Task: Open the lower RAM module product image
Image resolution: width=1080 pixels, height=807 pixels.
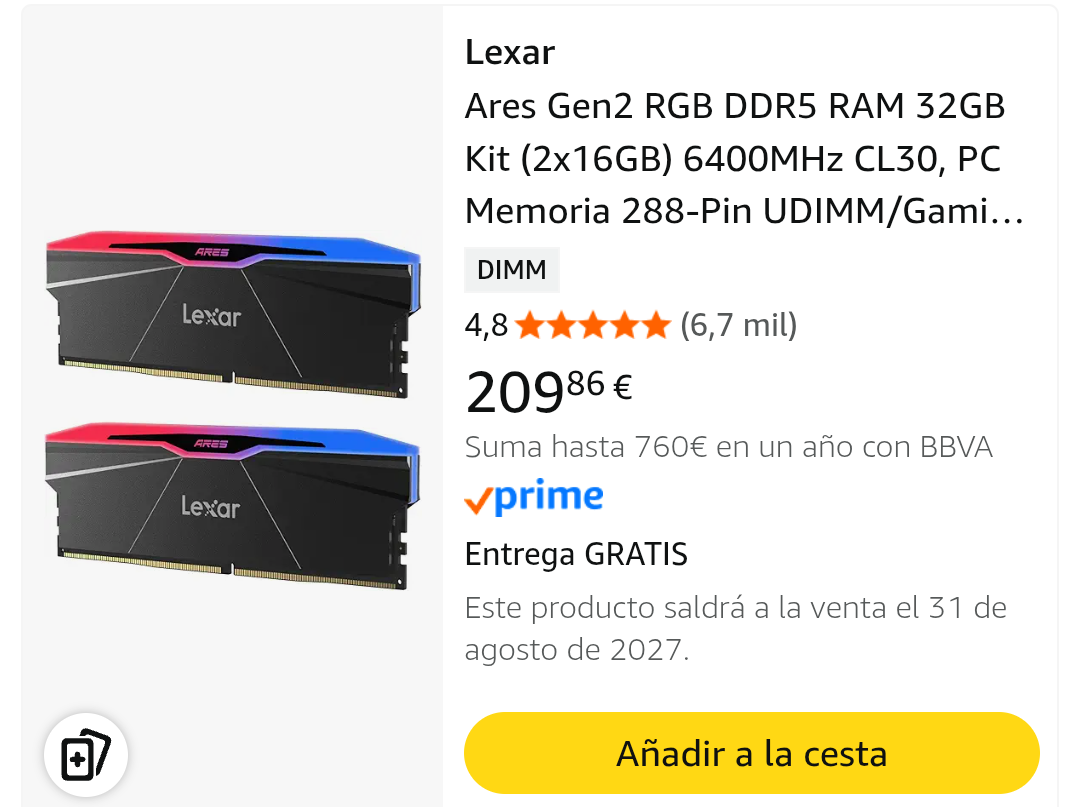Action: pyautogui.click(x=233, y=506)
